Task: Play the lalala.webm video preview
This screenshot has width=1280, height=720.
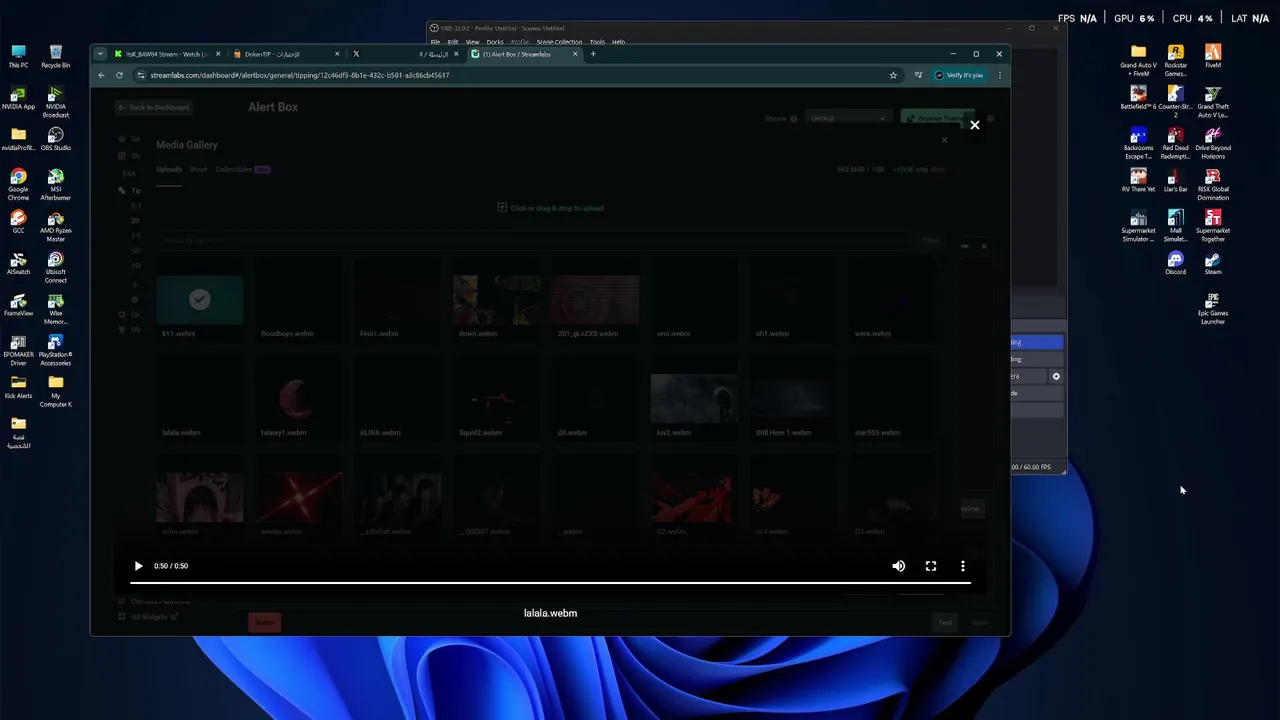Action: click(138, 566)
